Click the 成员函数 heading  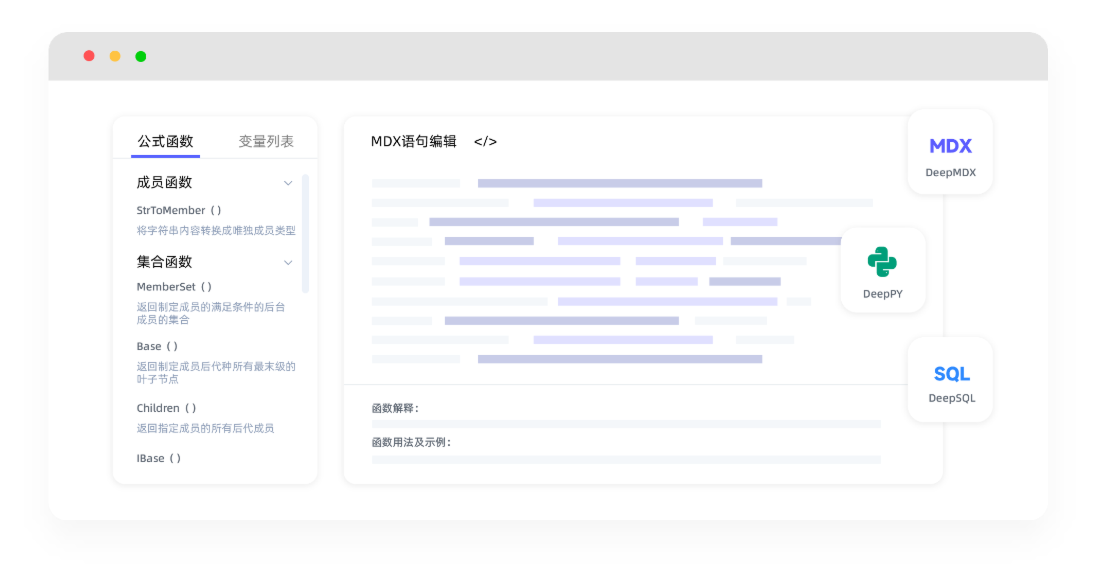(164, 183)
